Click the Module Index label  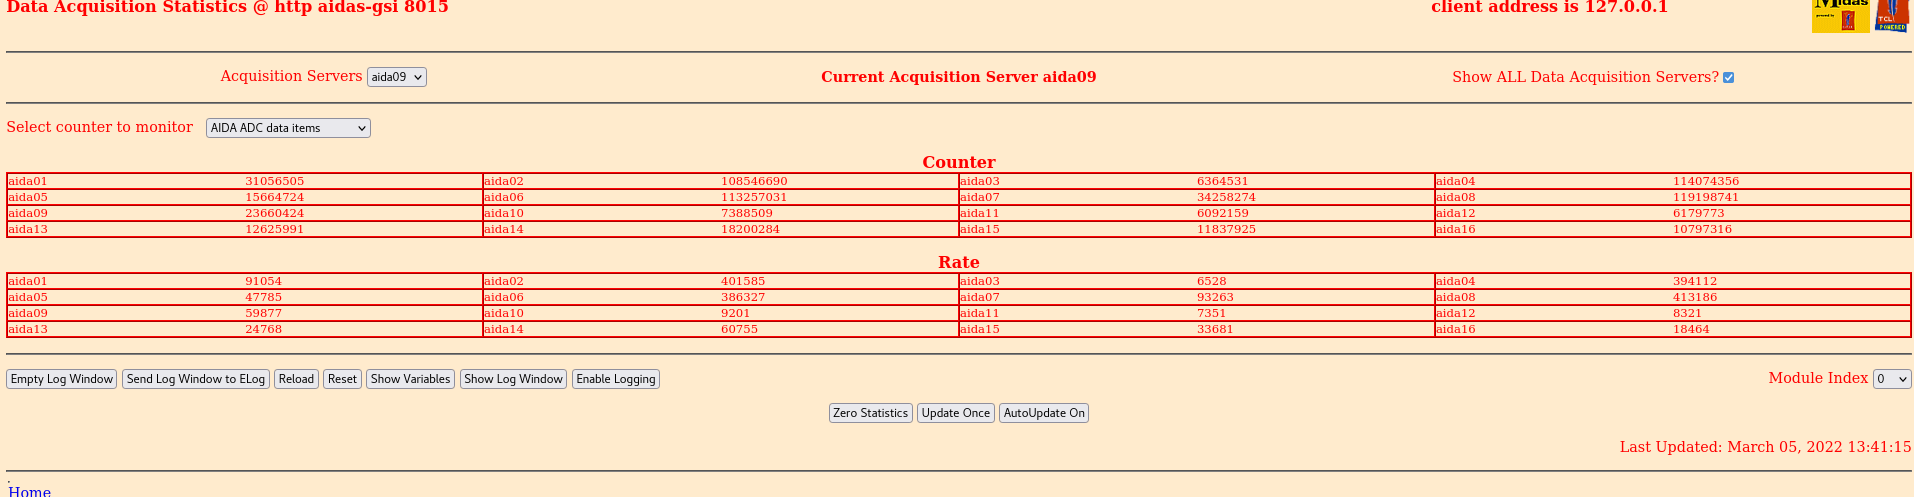[1818, 378]
